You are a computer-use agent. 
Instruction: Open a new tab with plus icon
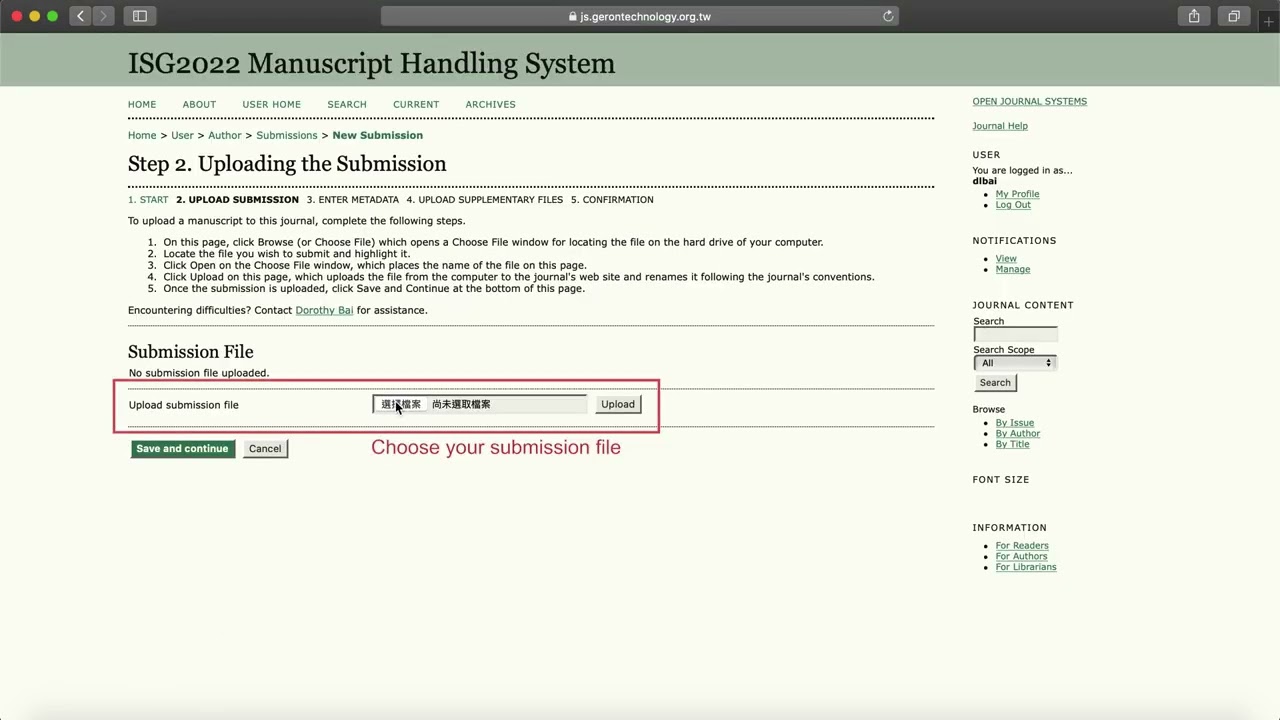[1269, 21]
